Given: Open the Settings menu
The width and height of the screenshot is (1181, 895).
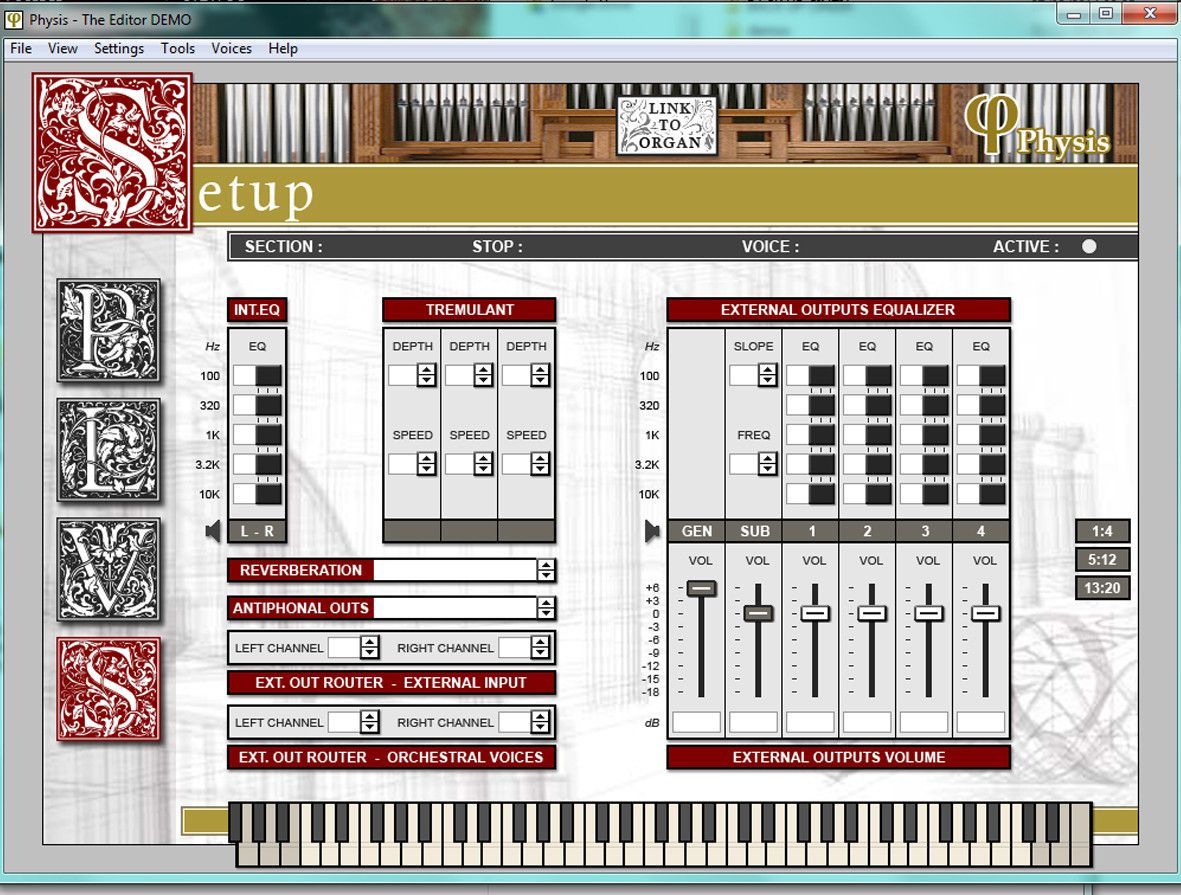Looking at the screenshot, I should pos(118,48).
